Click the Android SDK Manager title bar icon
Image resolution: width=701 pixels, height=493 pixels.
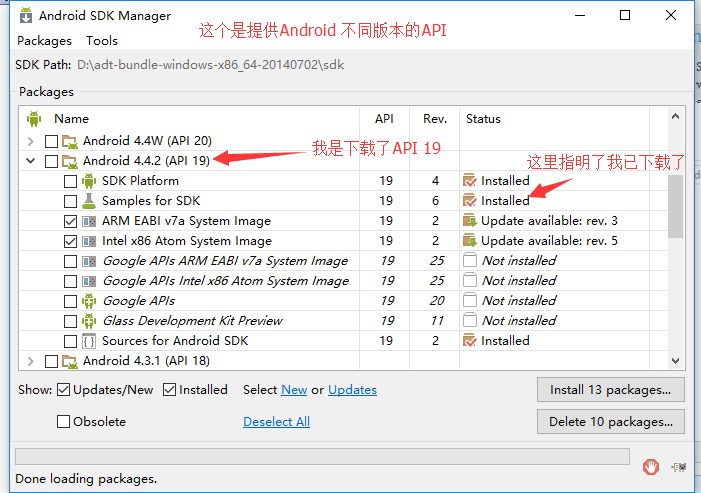[24, 16]
